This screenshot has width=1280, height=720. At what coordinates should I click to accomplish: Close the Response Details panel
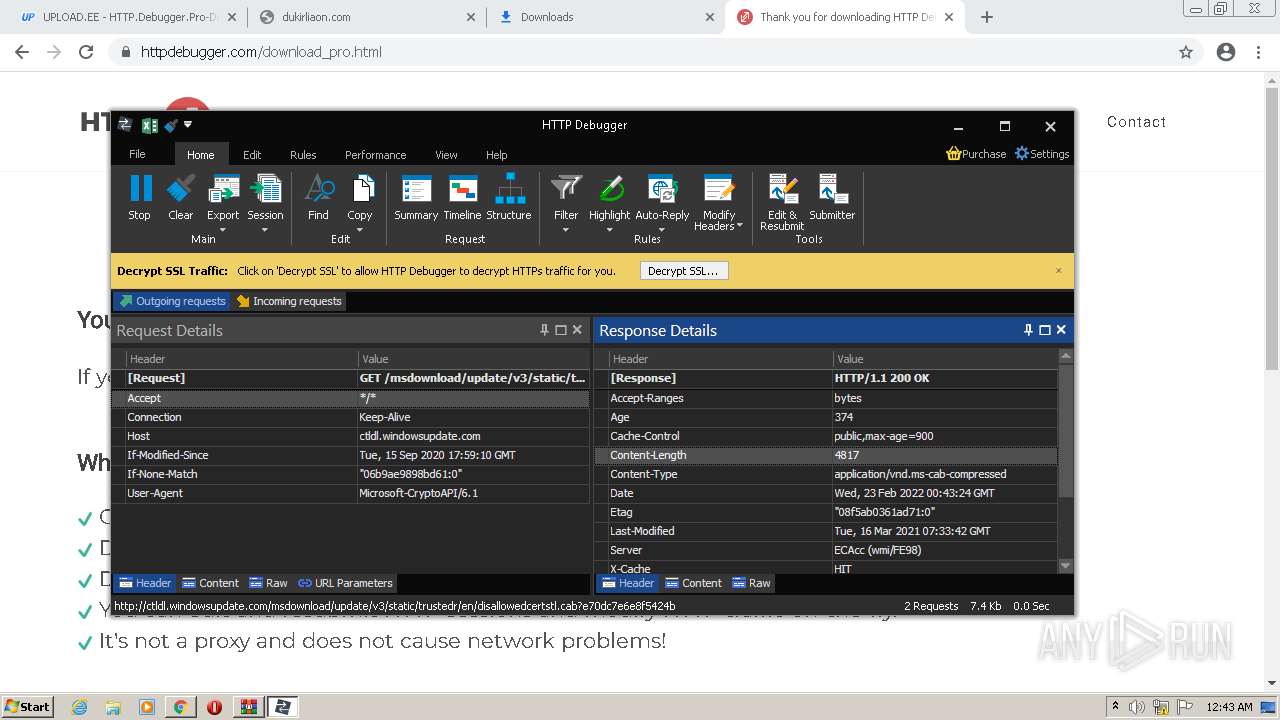pos(1061,330)
